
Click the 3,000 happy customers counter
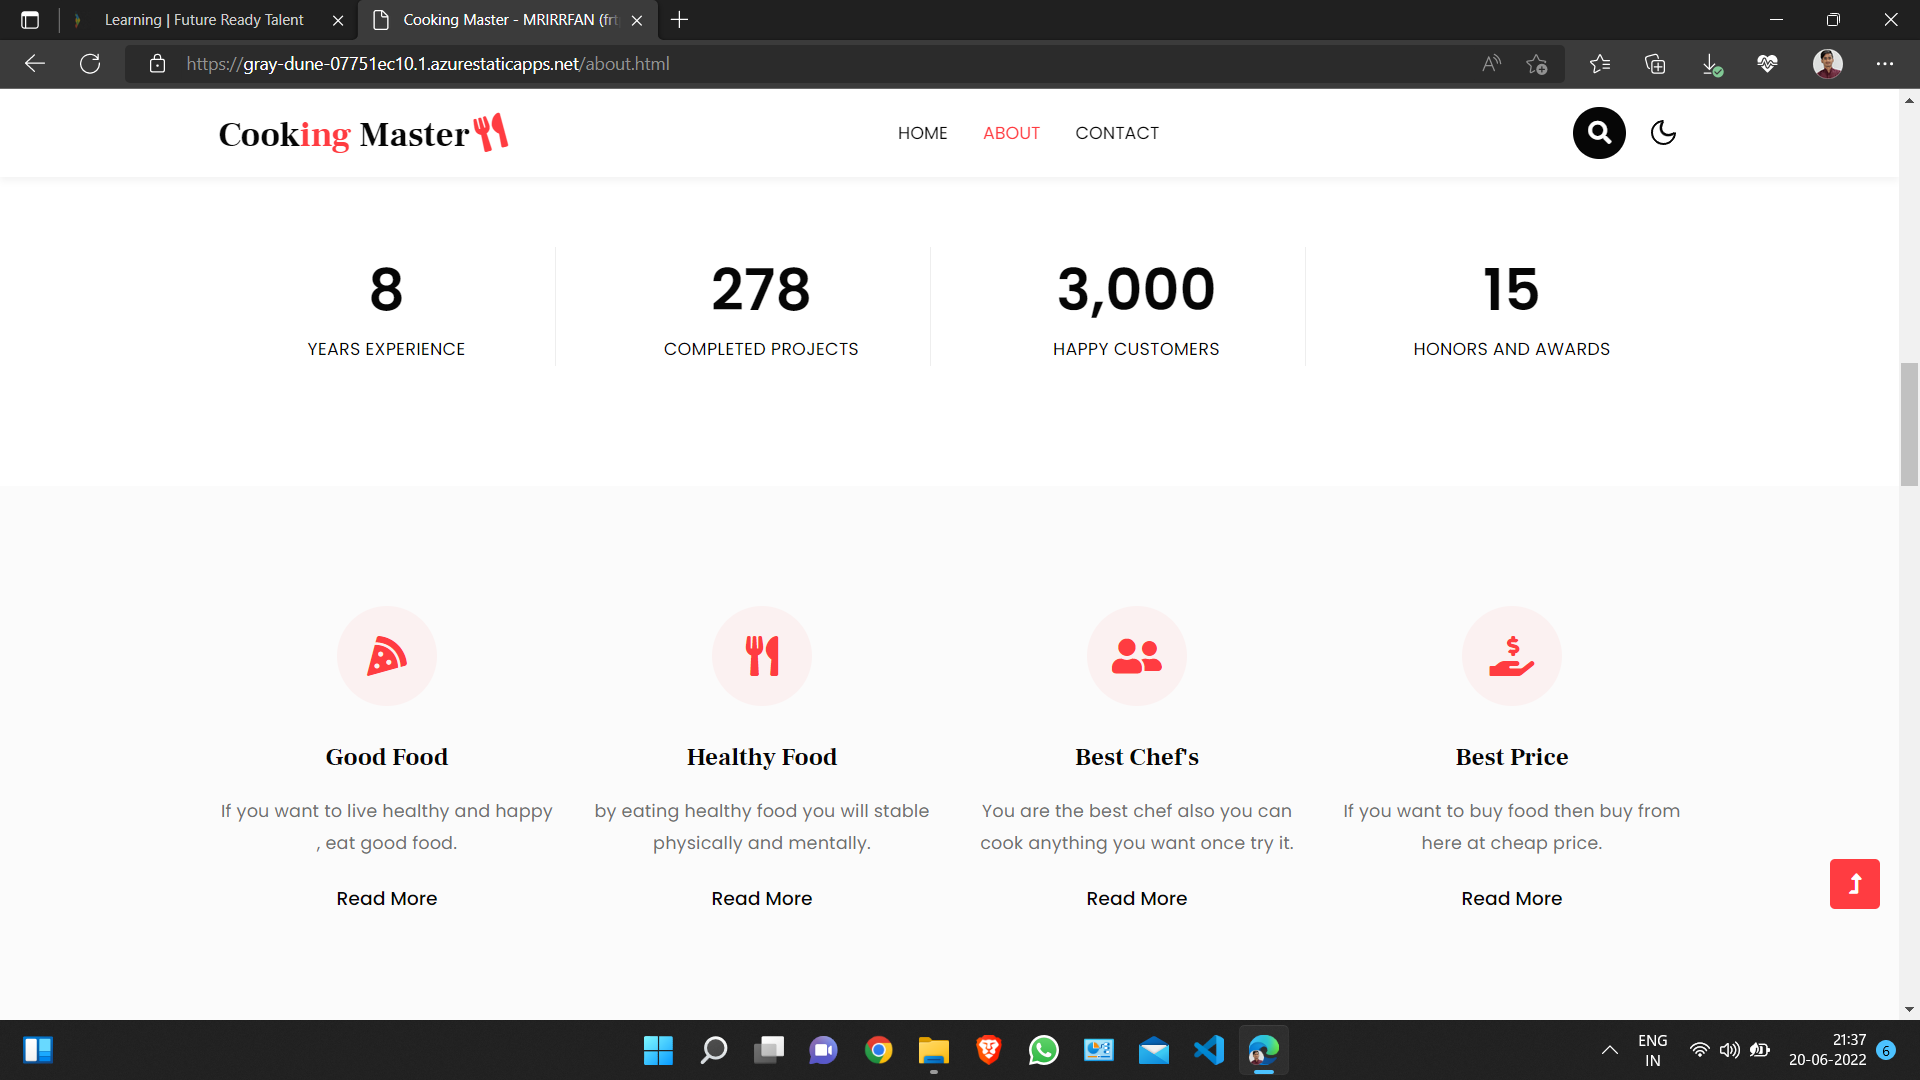pos(1136,289)
